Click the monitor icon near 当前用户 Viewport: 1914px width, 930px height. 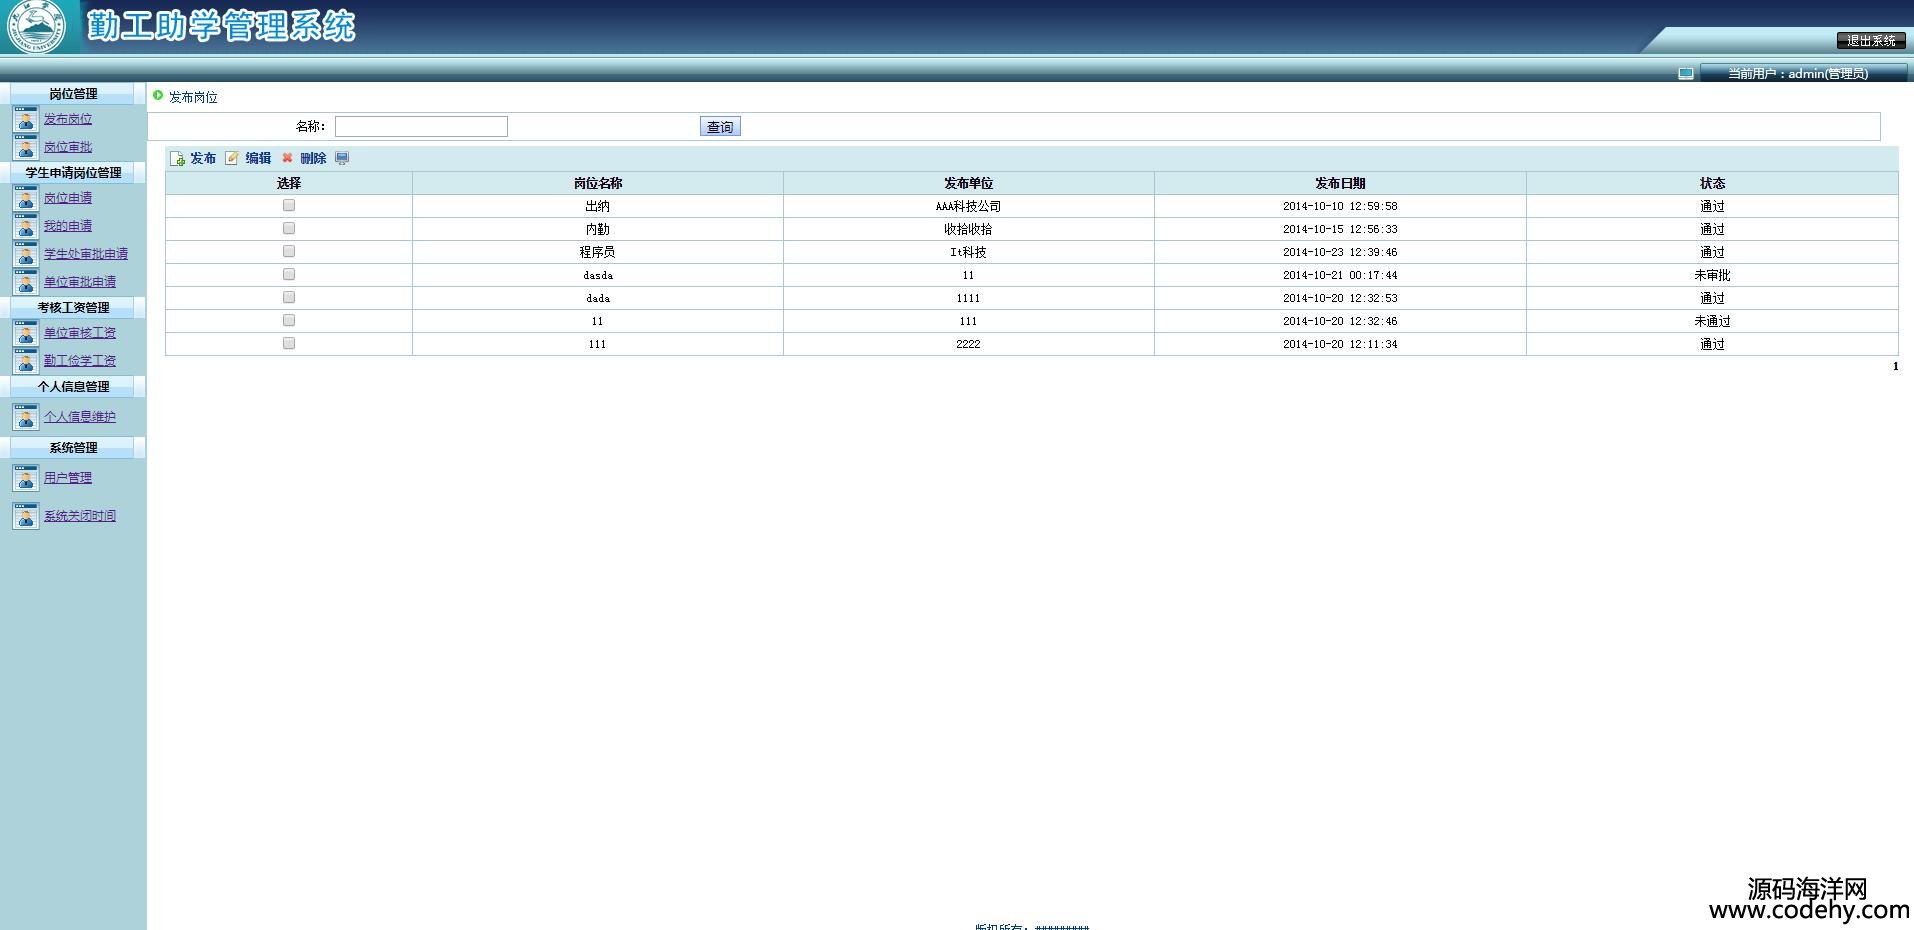(1686, 73)
